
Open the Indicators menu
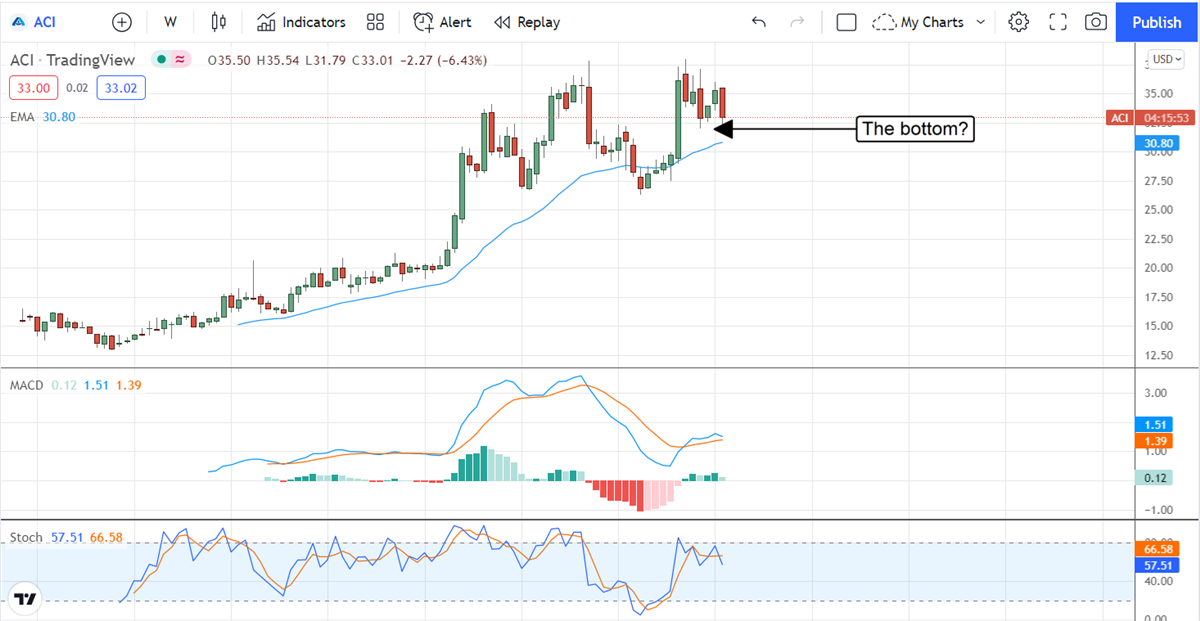pos(301,22)
